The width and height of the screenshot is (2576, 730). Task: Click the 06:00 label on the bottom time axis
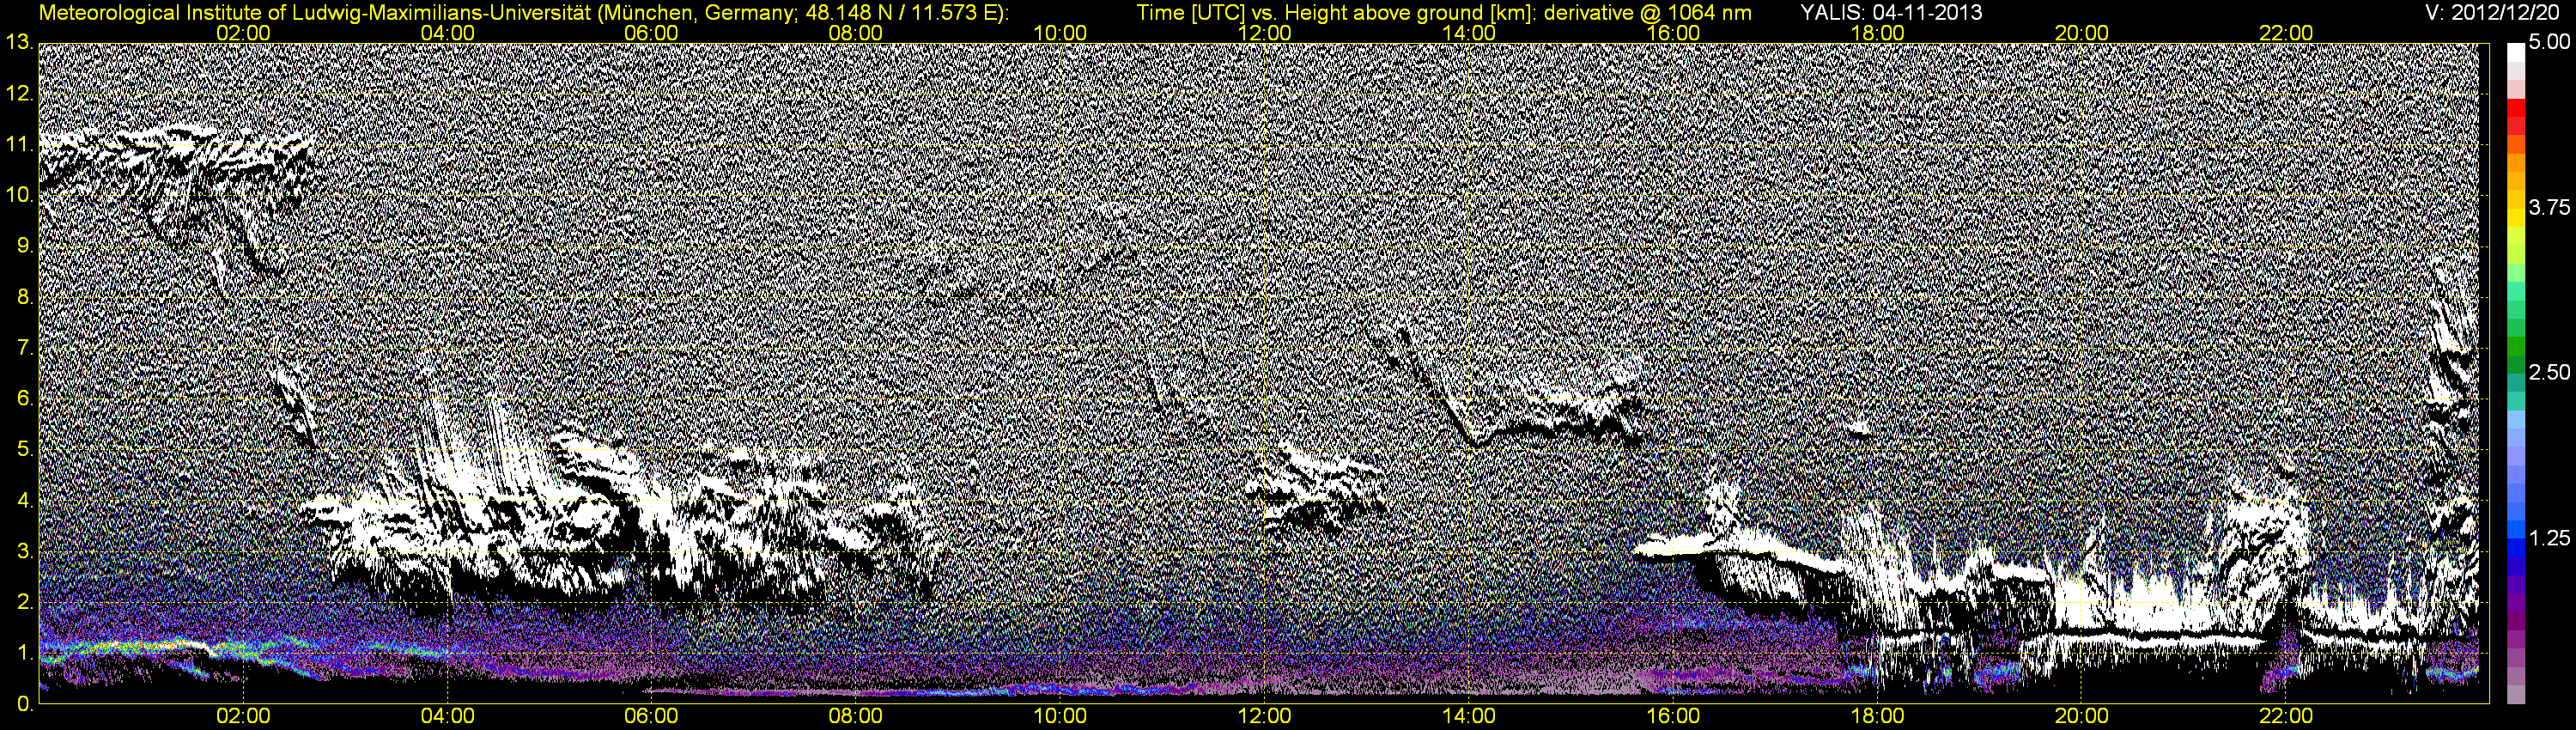click(x=651, y=716)
